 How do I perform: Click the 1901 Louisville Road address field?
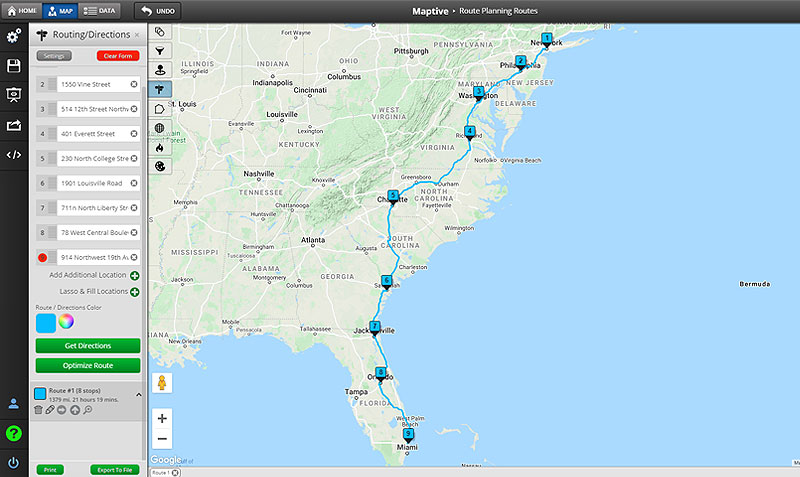pos(92,183)
